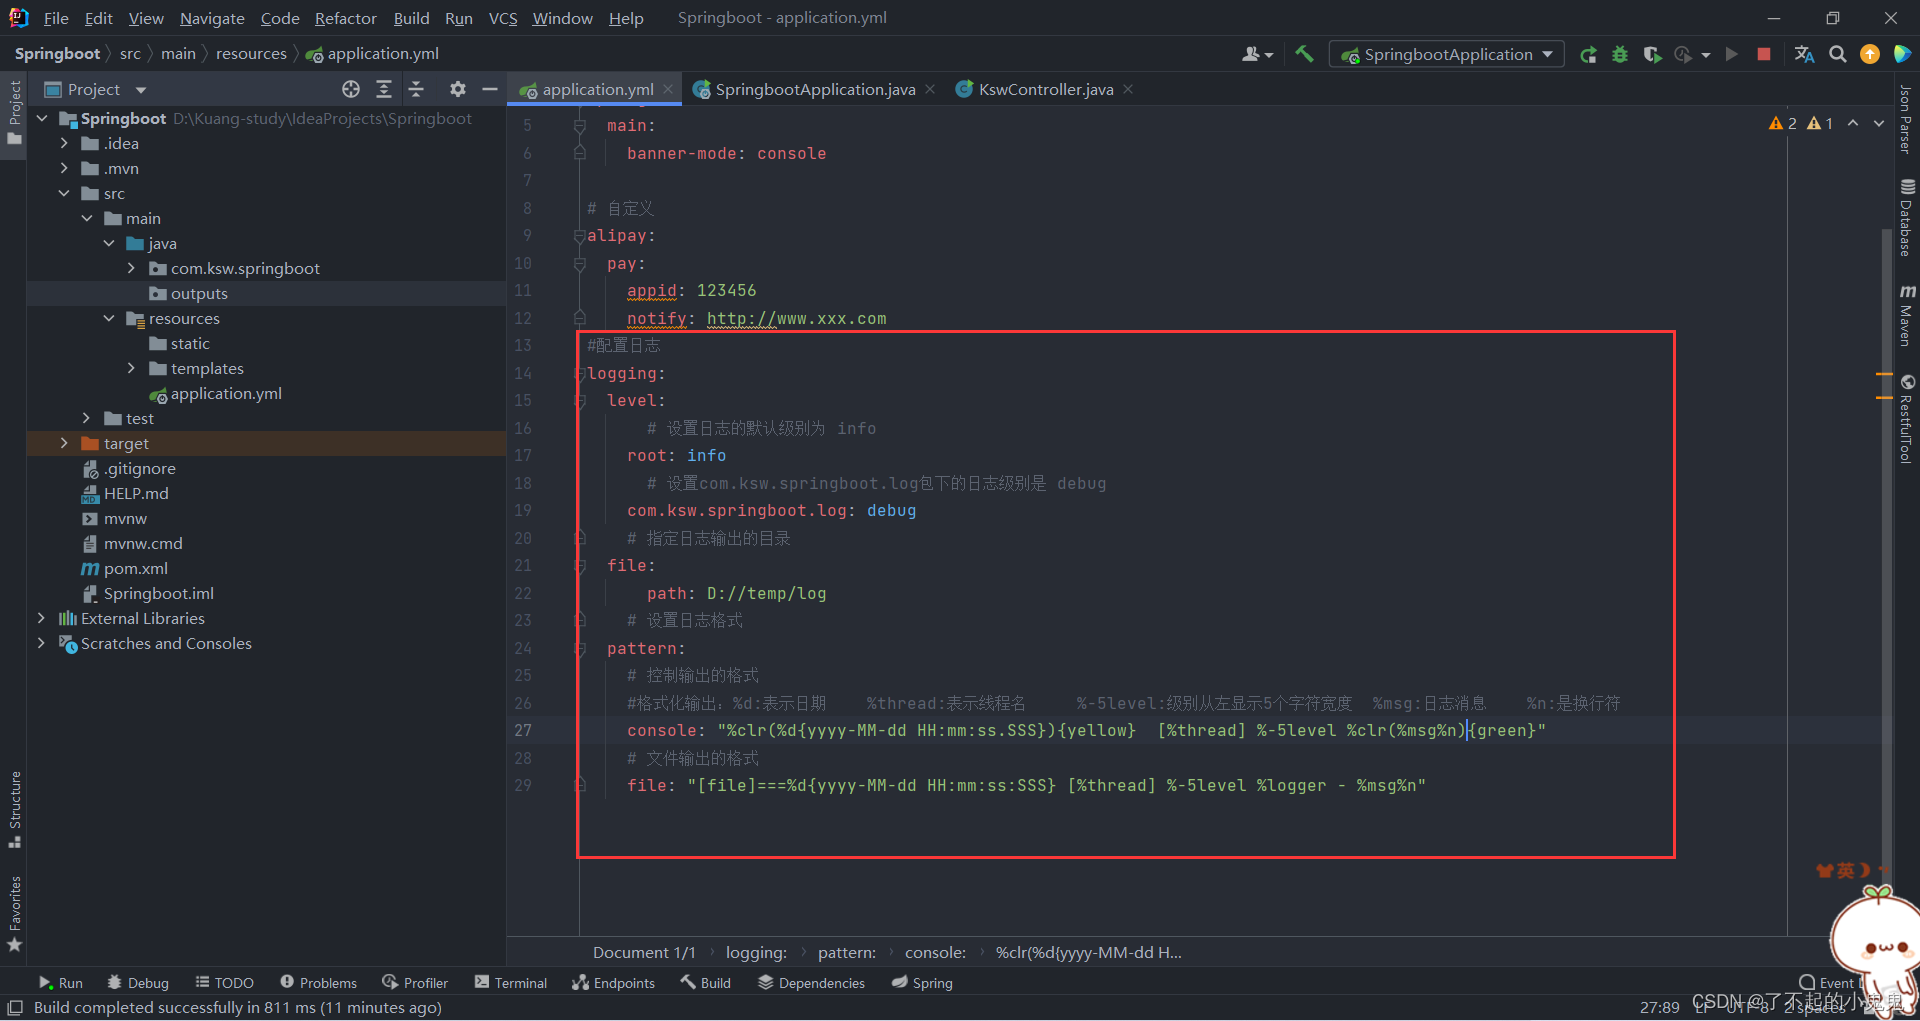Viewport: 1920px width, 1021px height.
Task: Open the Structure tool window
Action: pyautogui.click(x=14, y=809)
